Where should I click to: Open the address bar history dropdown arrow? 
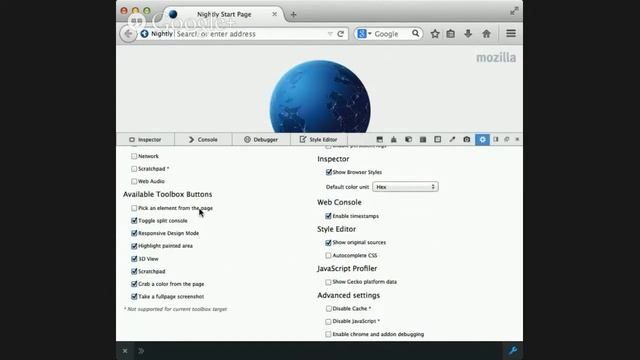coord(330,34)
